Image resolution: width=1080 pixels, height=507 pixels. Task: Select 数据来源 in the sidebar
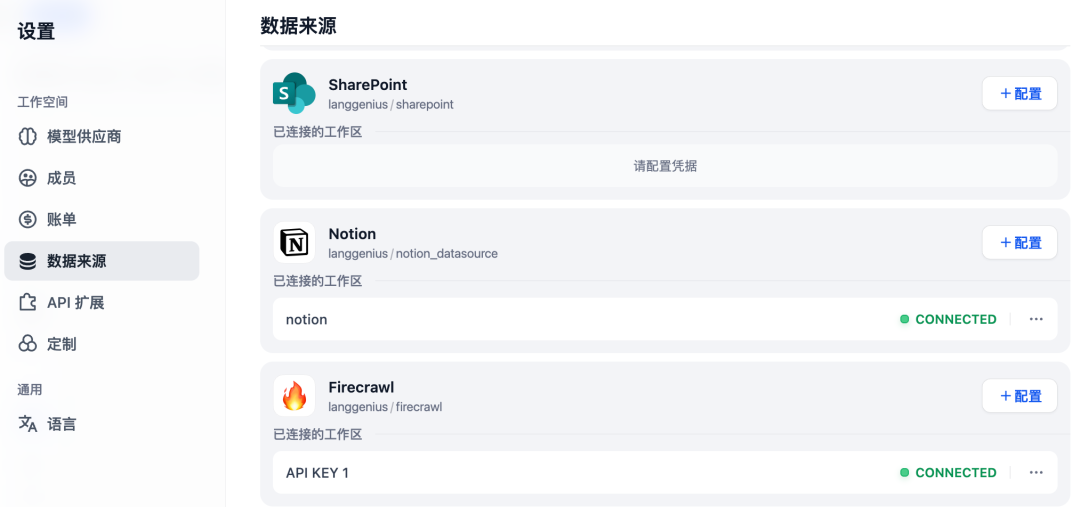(x=76, y=261)
